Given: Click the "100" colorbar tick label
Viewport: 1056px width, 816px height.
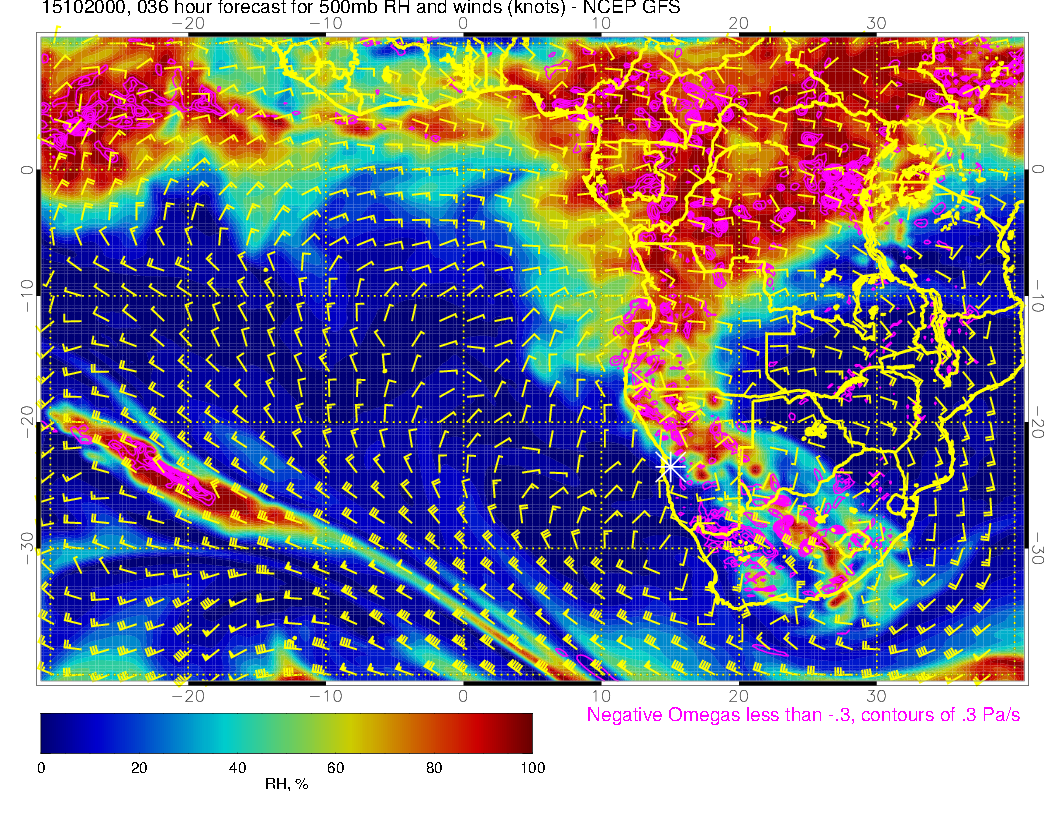Looking at the screenshot, I should (532, 767).
